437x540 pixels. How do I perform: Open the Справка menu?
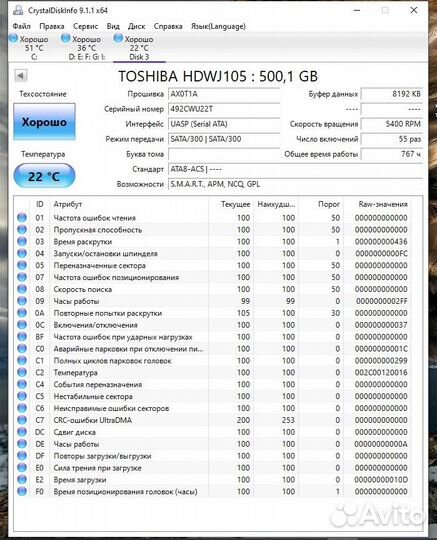tap(168, 26)
